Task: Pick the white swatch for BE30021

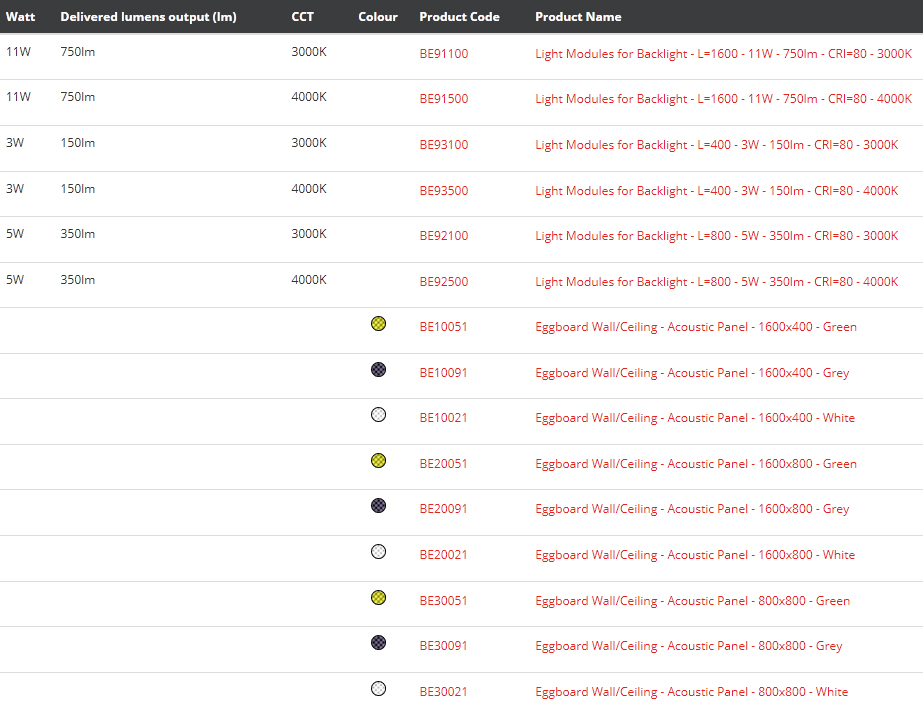Action: click(378, 689)
